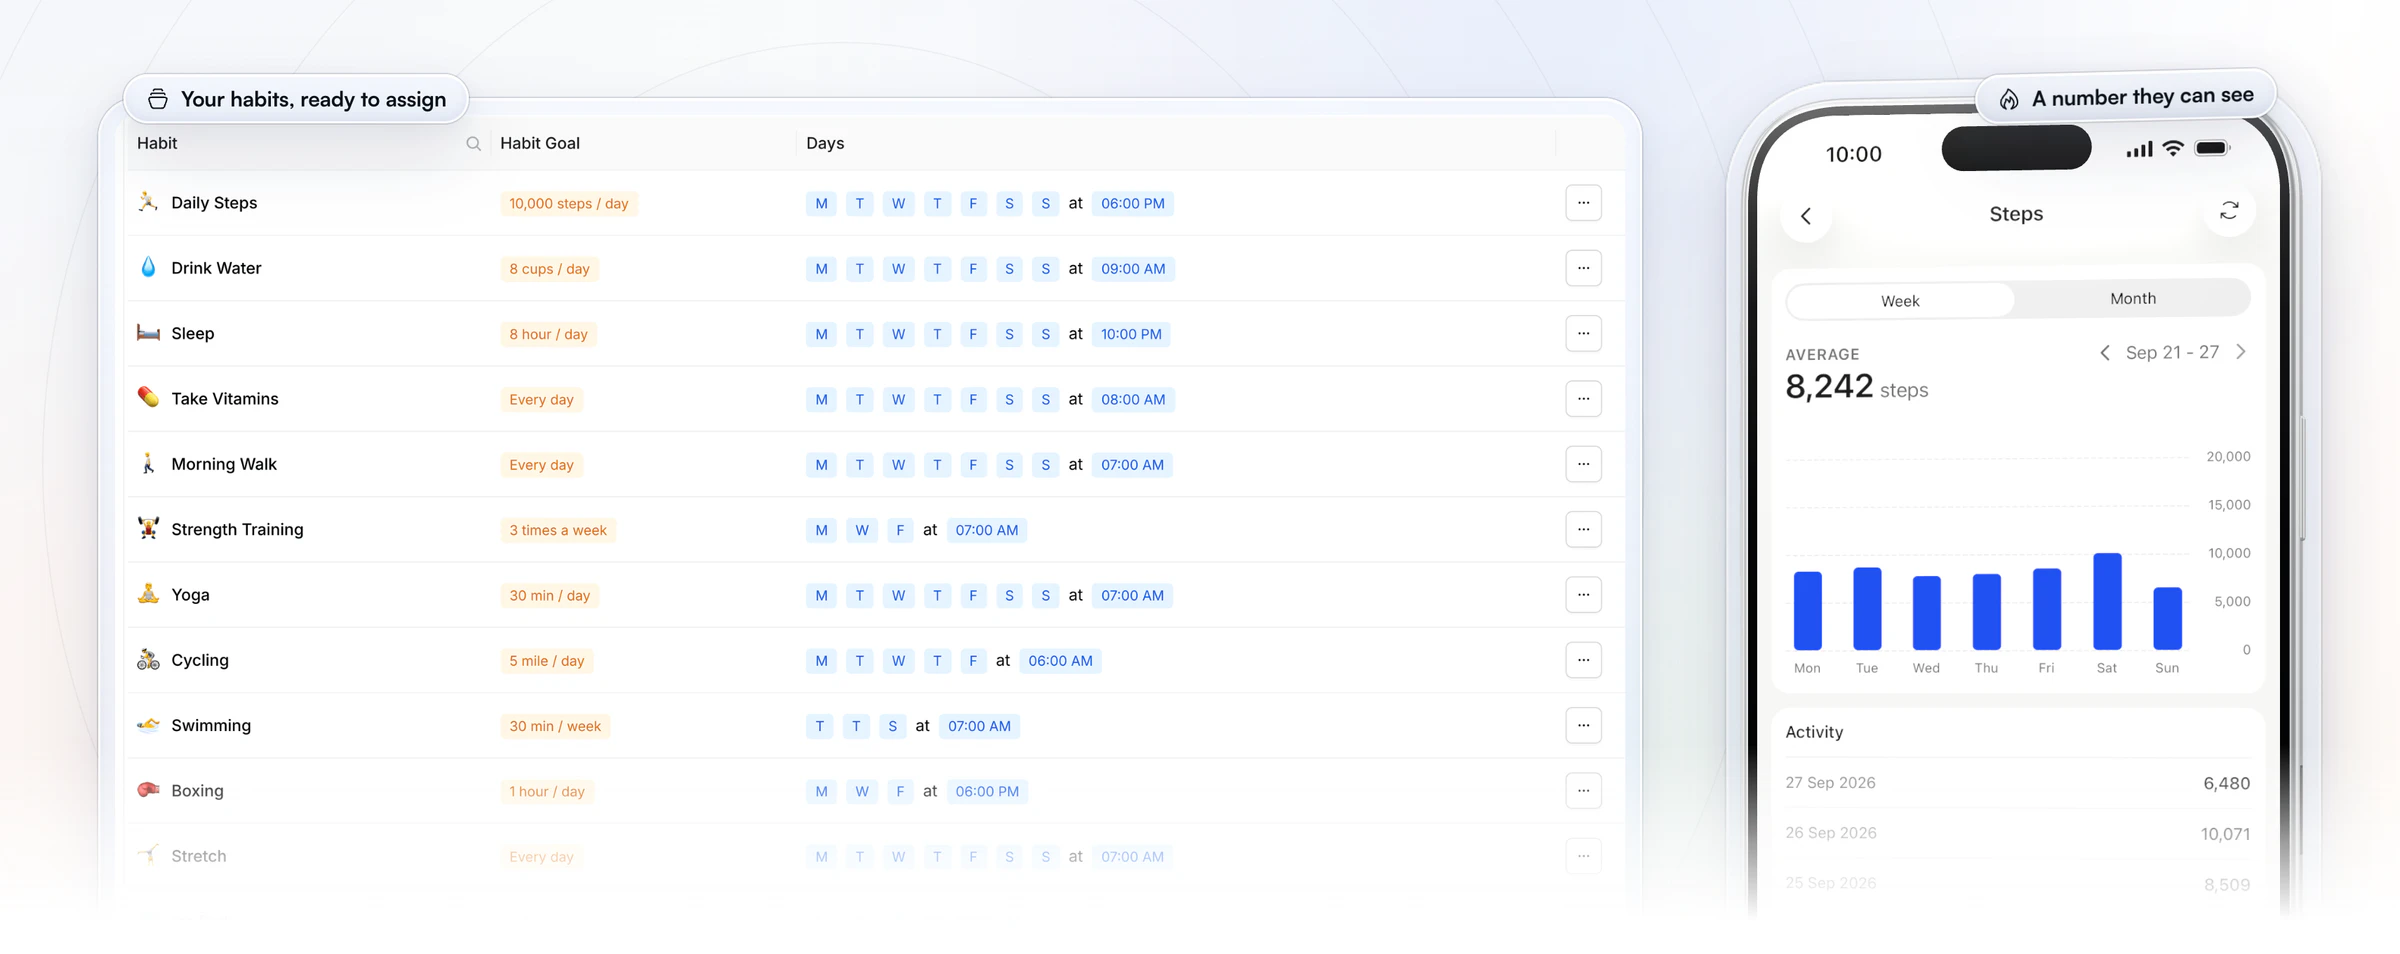Screen dimensions: 2400x954
Task: Click the runner icon beside Daily Steps
Action: [x=148, y=202]
